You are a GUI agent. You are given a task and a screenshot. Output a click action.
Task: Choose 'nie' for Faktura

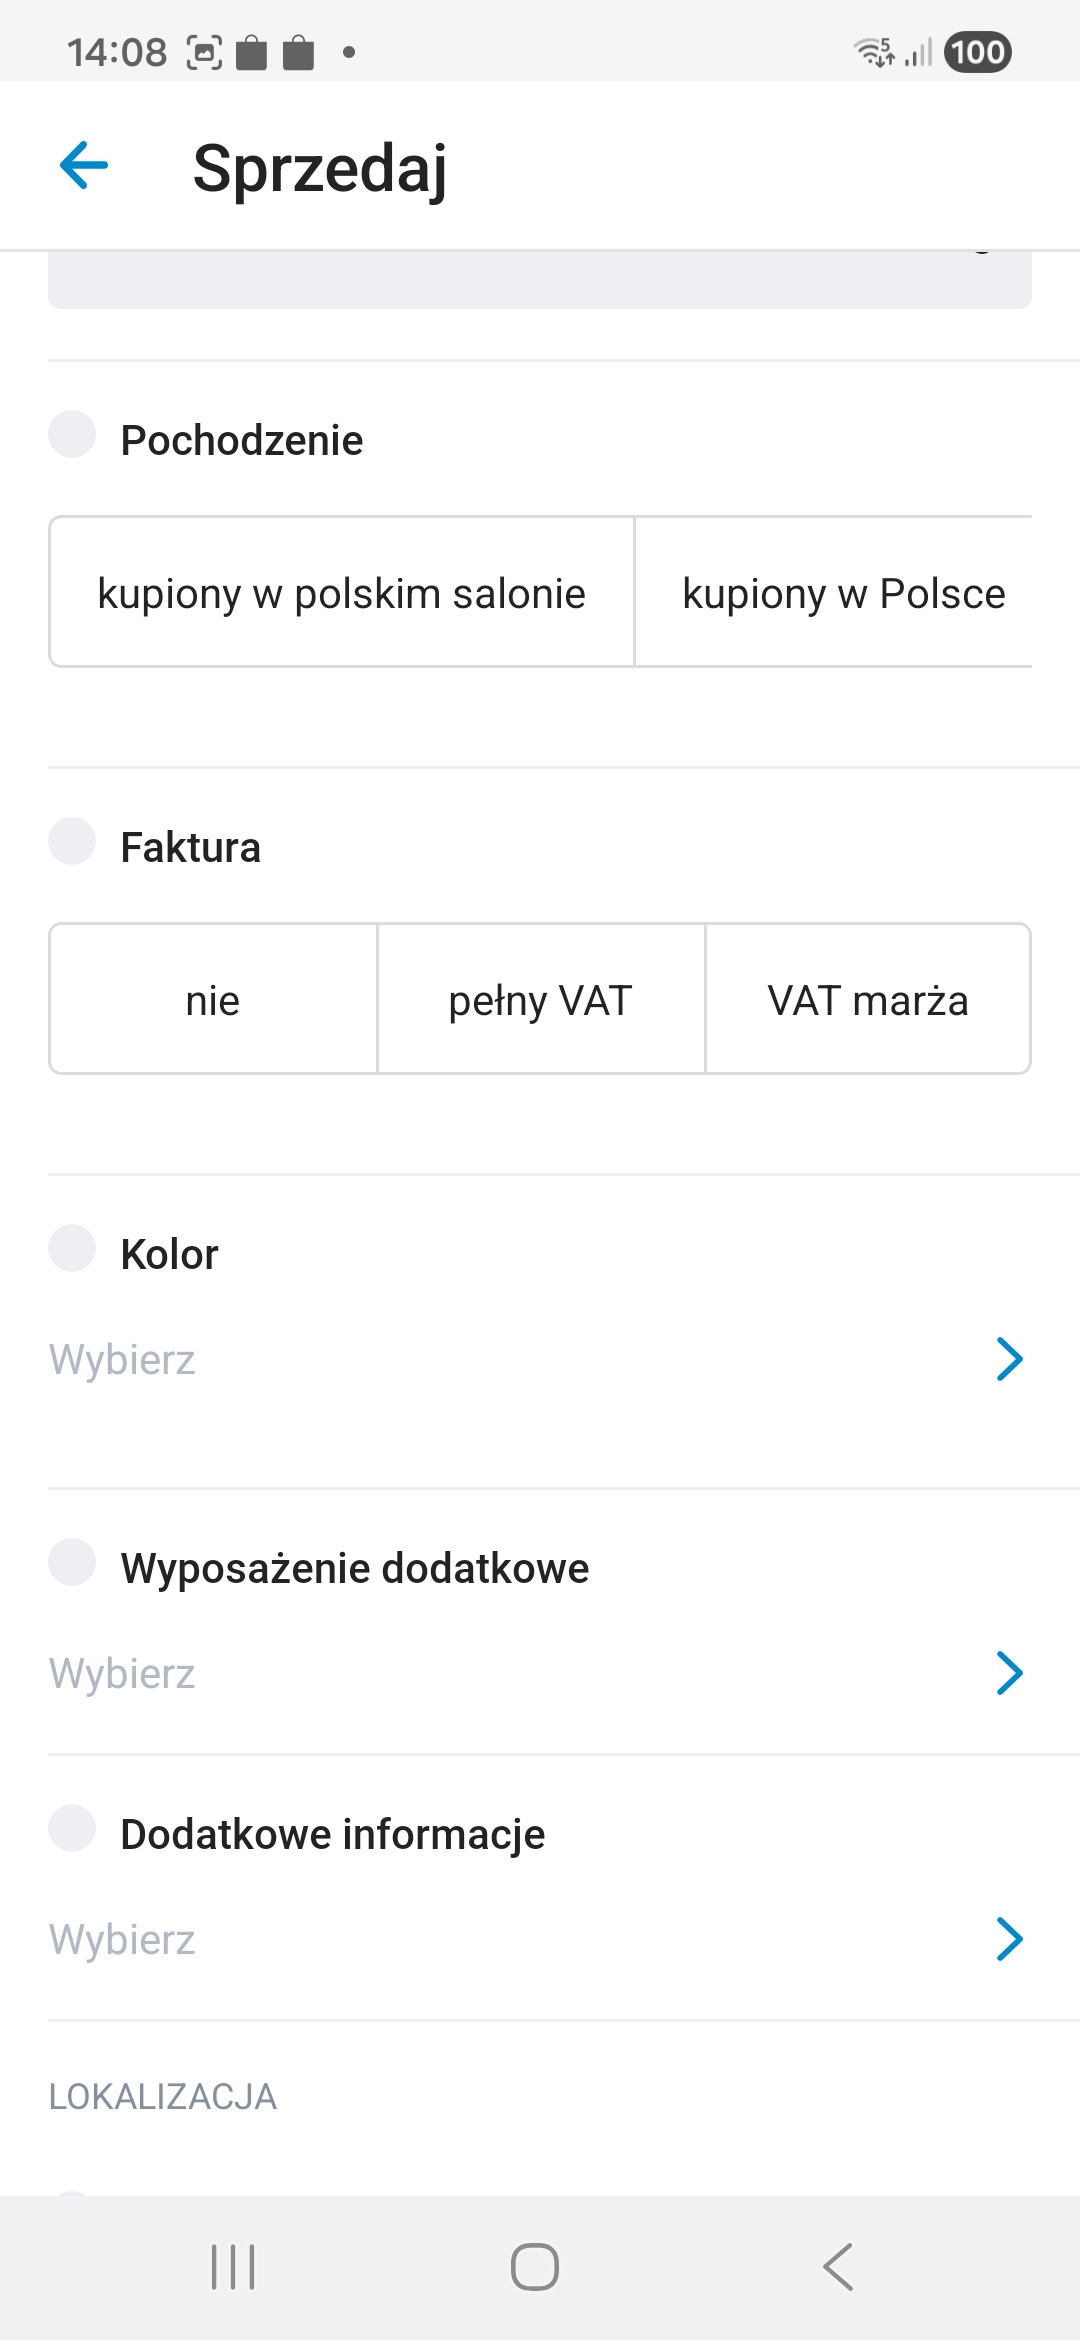213,1000
